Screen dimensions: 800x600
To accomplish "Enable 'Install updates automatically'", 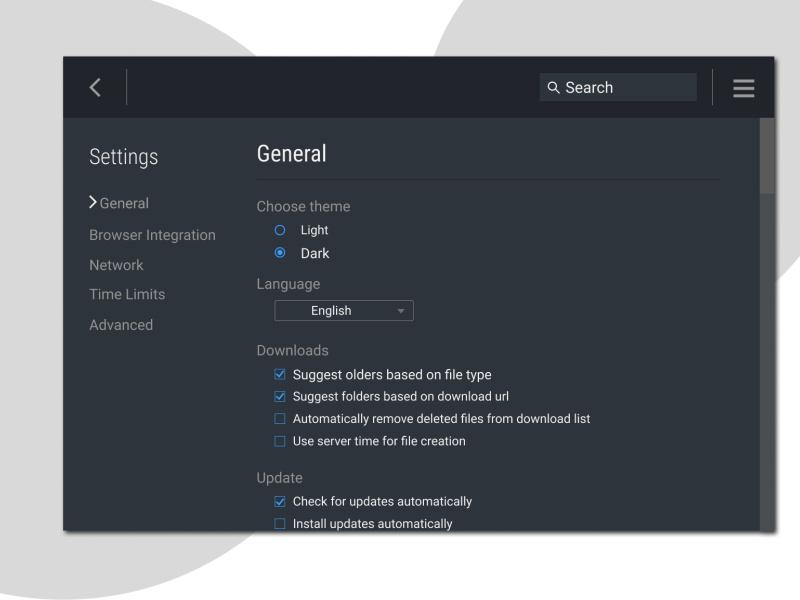I will click(280, 523).
